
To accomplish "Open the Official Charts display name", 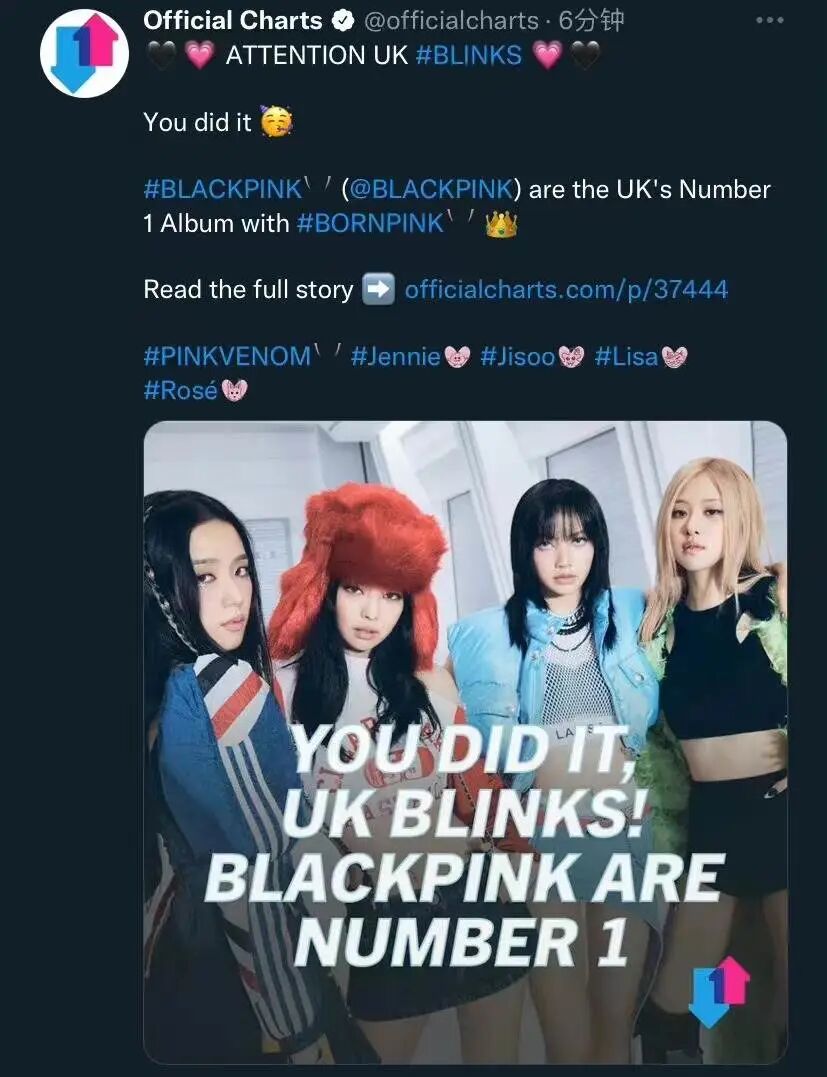I will (x=233, y=21).
